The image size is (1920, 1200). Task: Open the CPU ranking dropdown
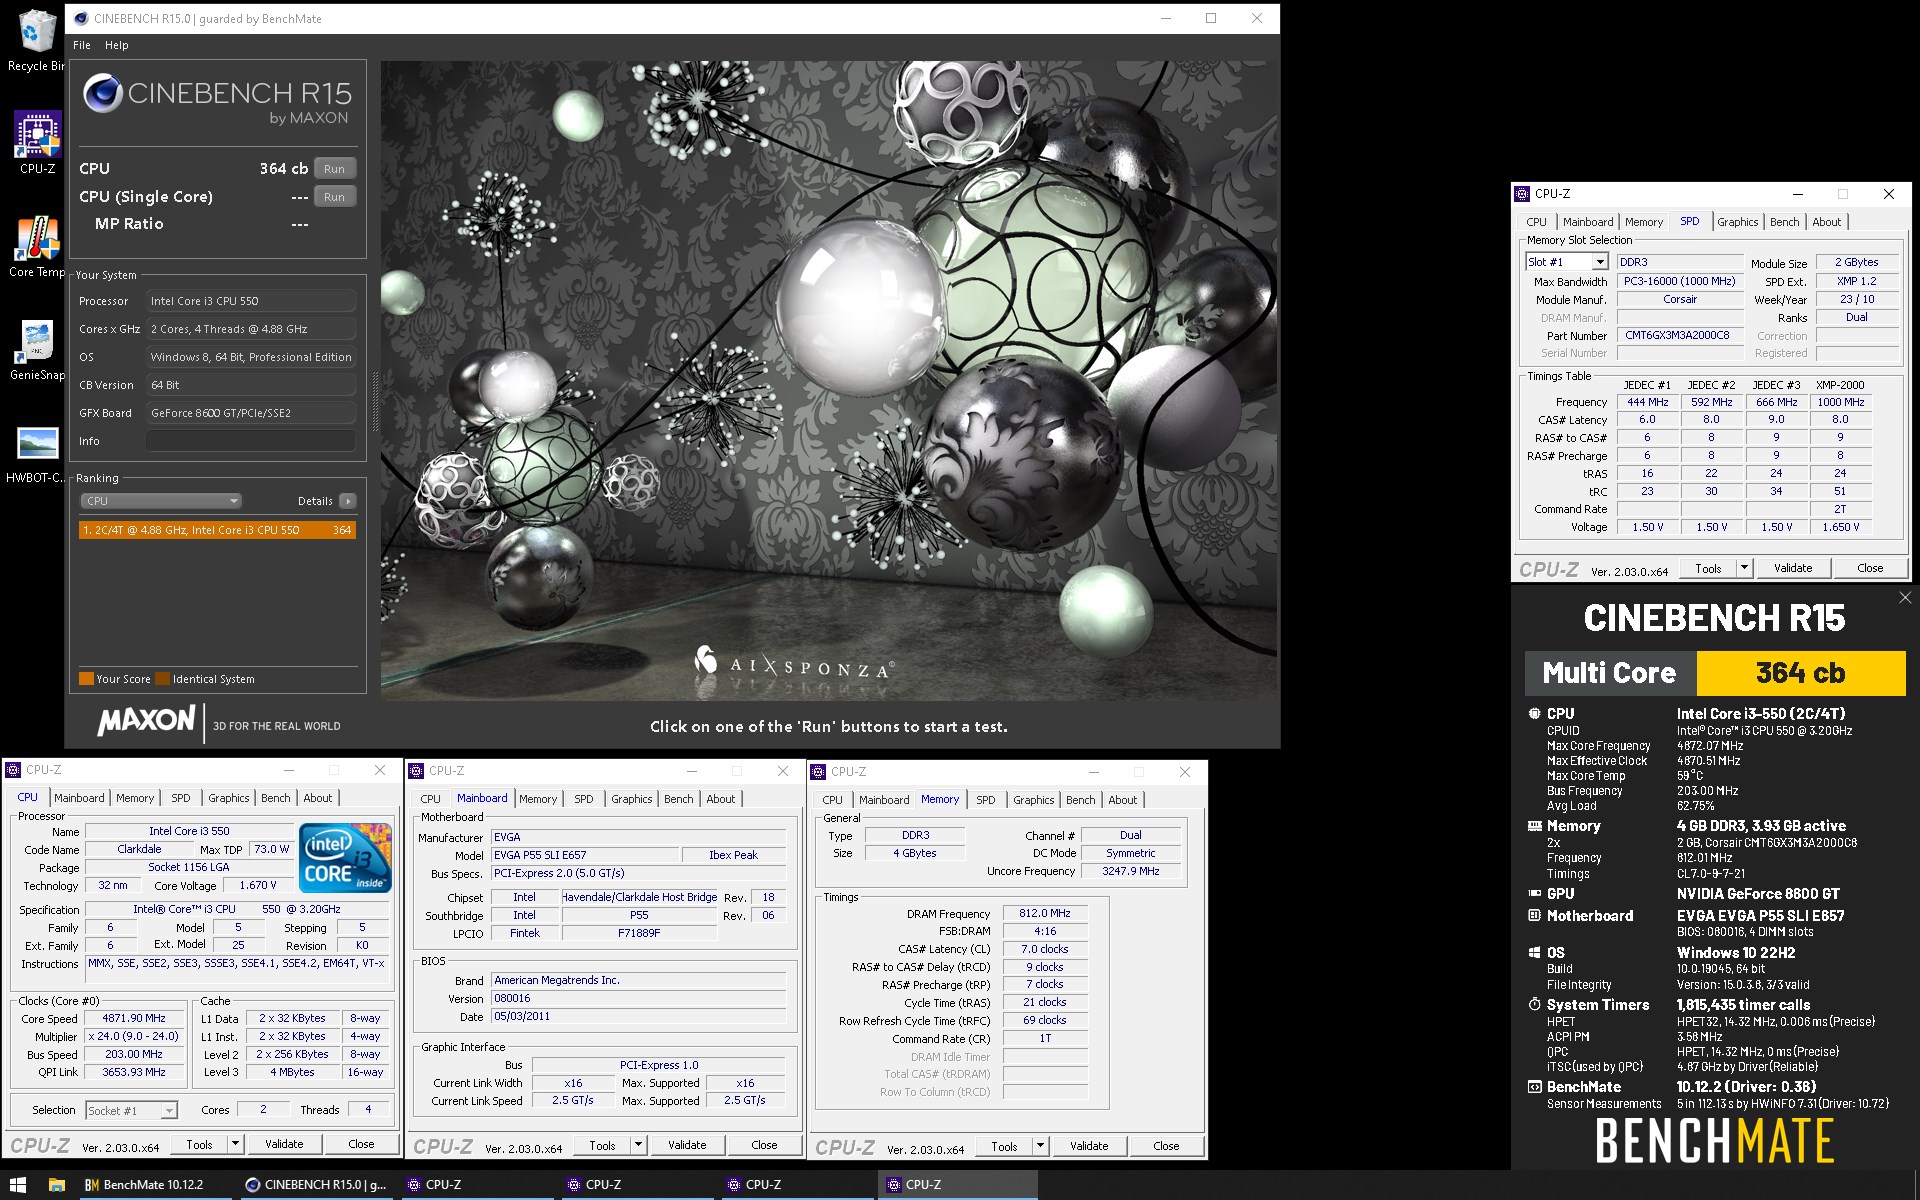coord(161,501)
